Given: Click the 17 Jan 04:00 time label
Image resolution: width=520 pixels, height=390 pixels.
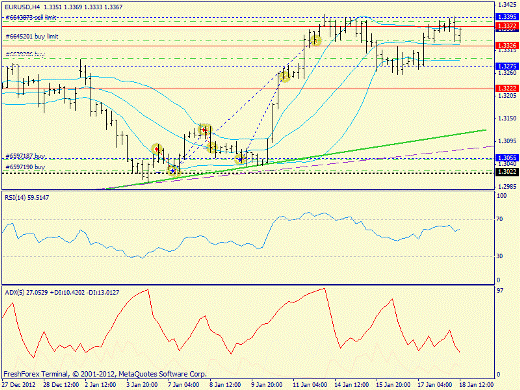Looking at the screenshot, I should [x=435, y=384].
